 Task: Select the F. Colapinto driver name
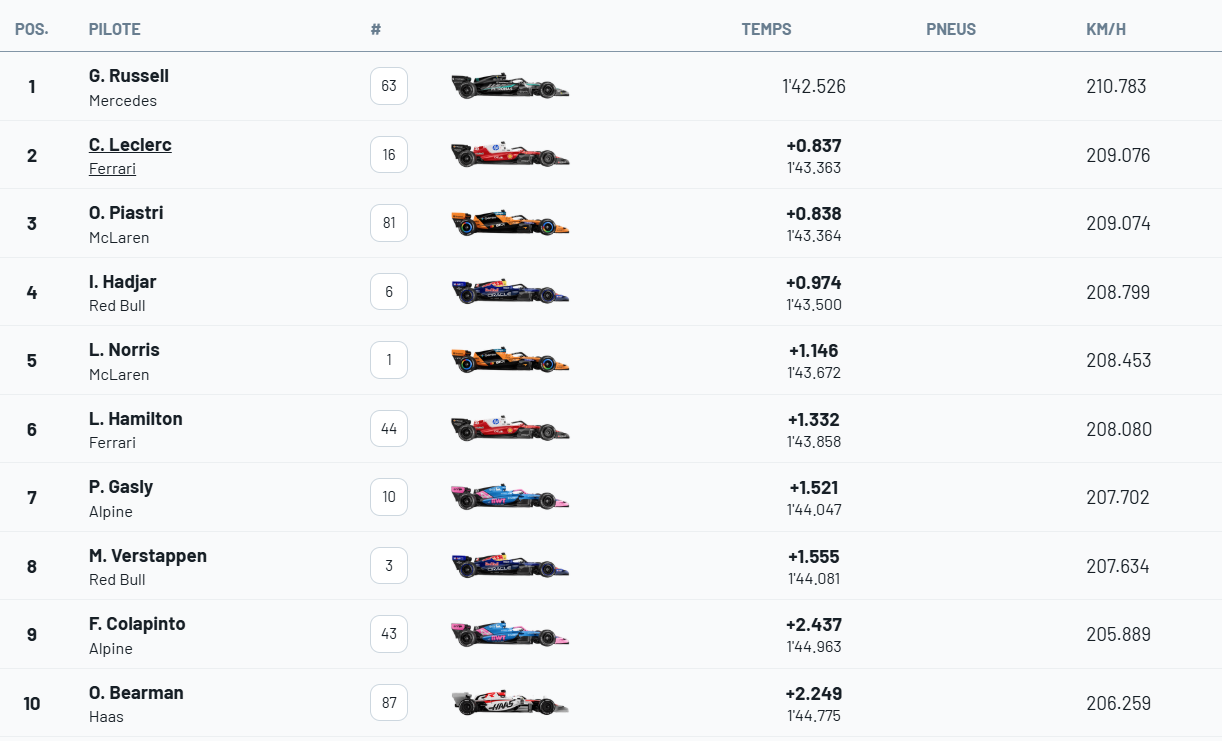pyautogui.click(x=137, y=624)
